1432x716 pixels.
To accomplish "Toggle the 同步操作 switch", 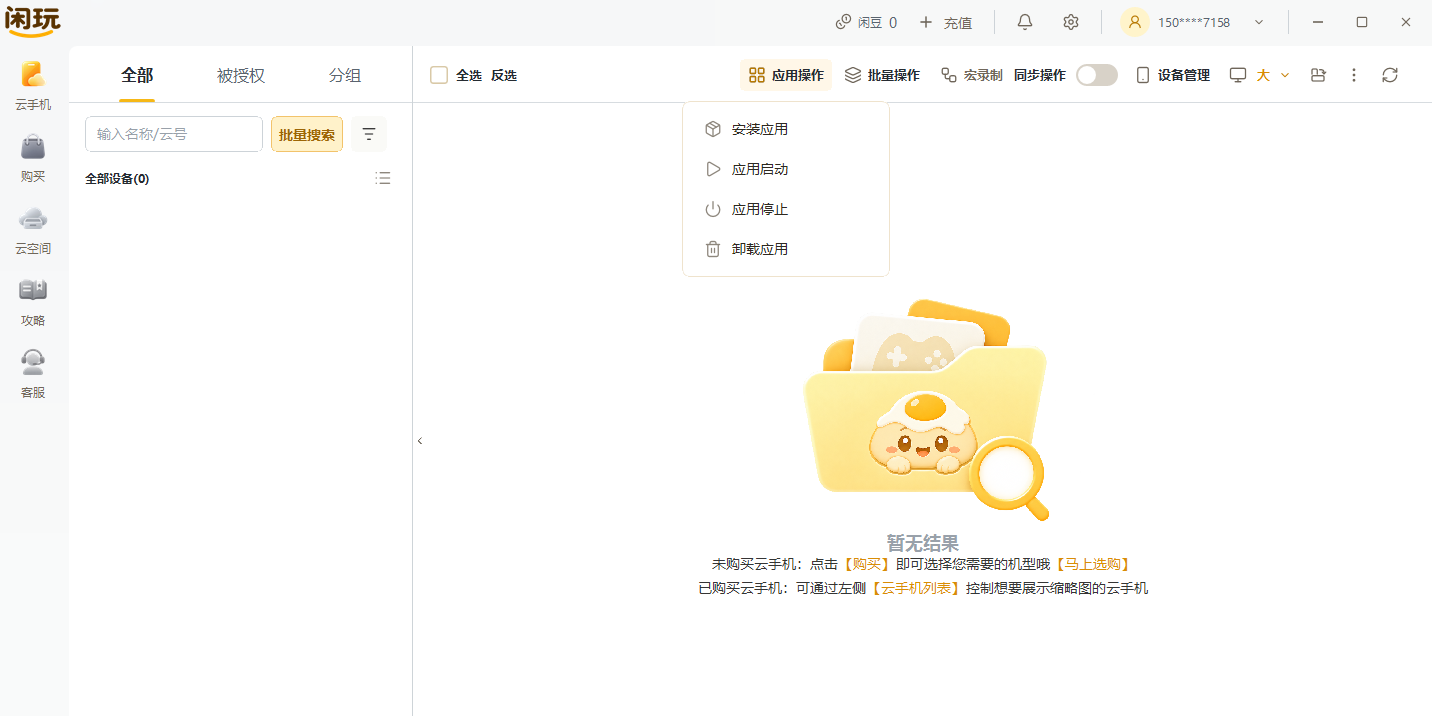I will [1097, 75].
